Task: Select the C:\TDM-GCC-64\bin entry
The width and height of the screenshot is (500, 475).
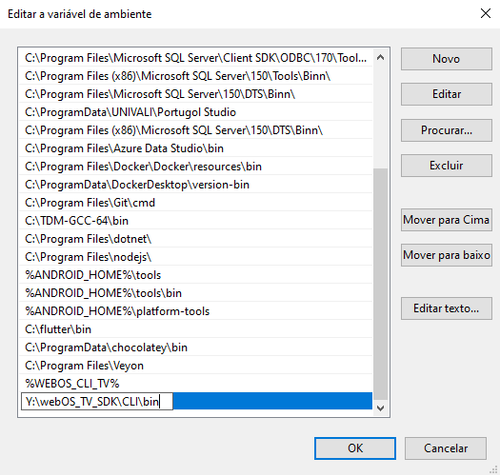Action: 196,221
